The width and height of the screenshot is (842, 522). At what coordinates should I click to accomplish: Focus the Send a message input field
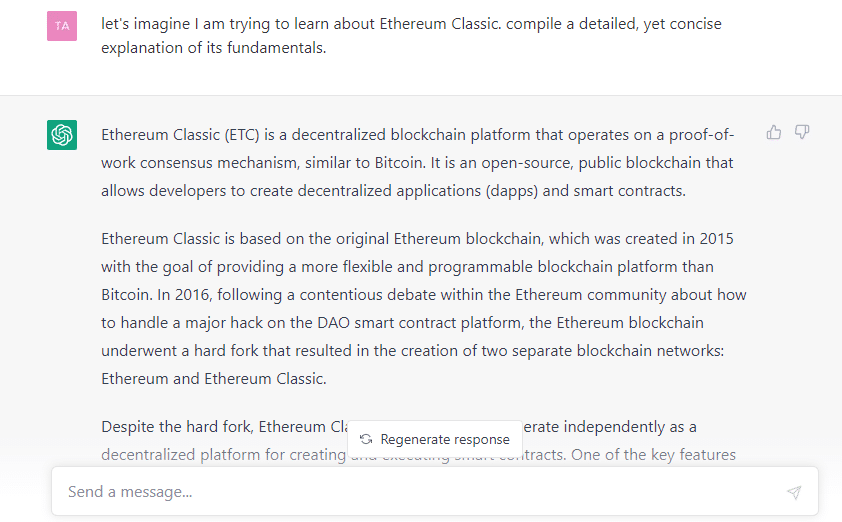(x=420, y=492)
